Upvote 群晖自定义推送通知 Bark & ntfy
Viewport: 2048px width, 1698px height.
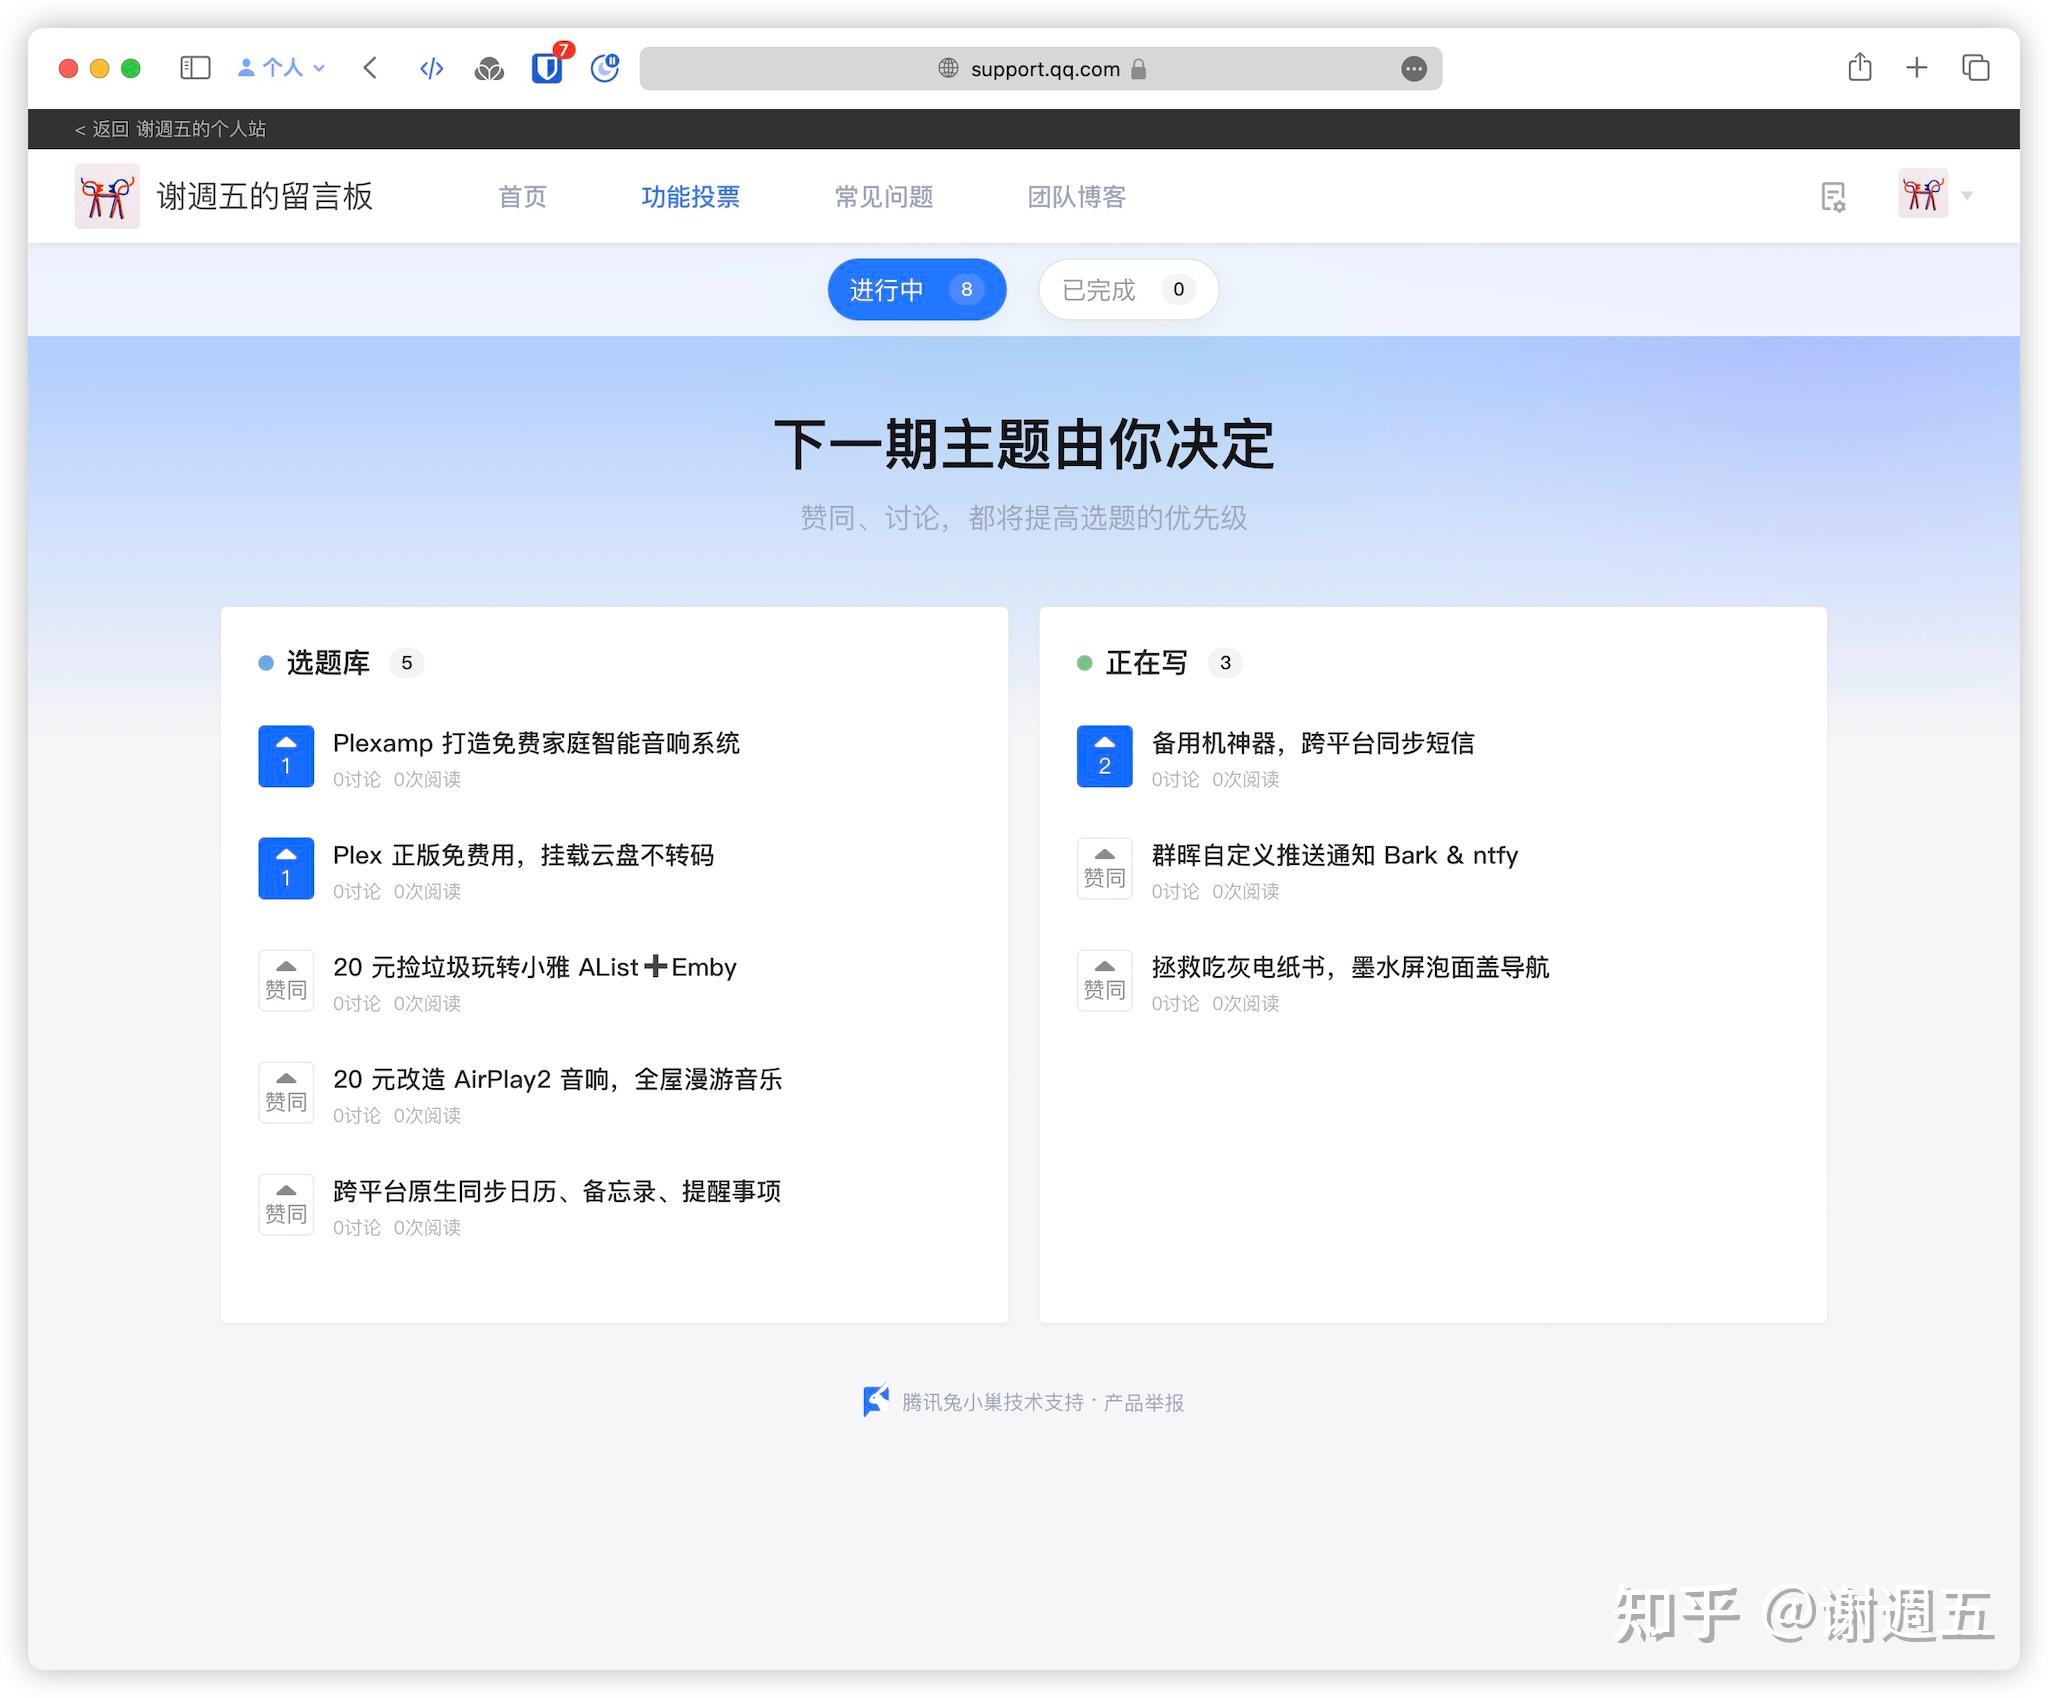[x=1104, y=868]
